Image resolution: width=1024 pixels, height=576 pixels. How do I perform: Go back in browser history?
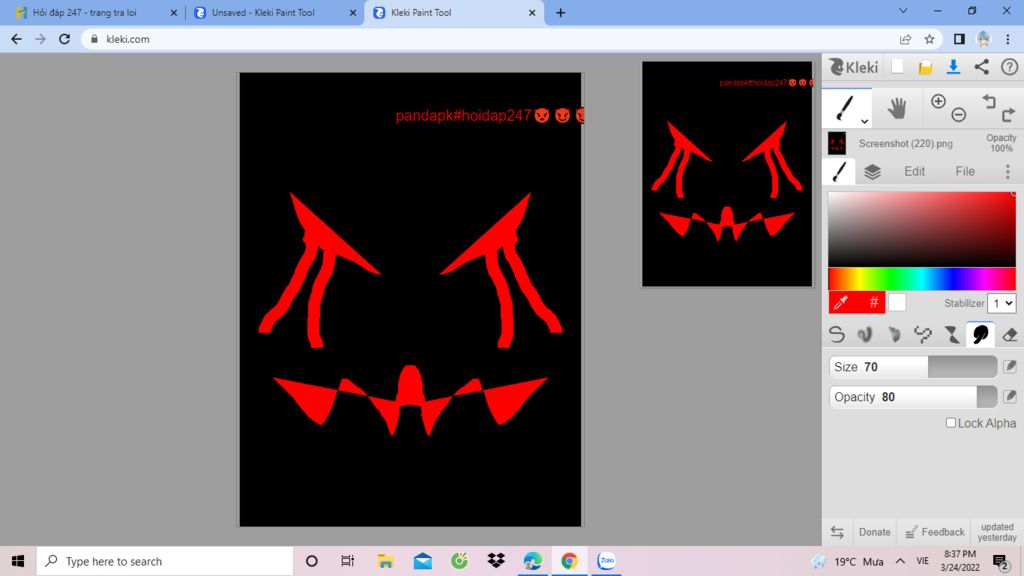tap(16, 39)
